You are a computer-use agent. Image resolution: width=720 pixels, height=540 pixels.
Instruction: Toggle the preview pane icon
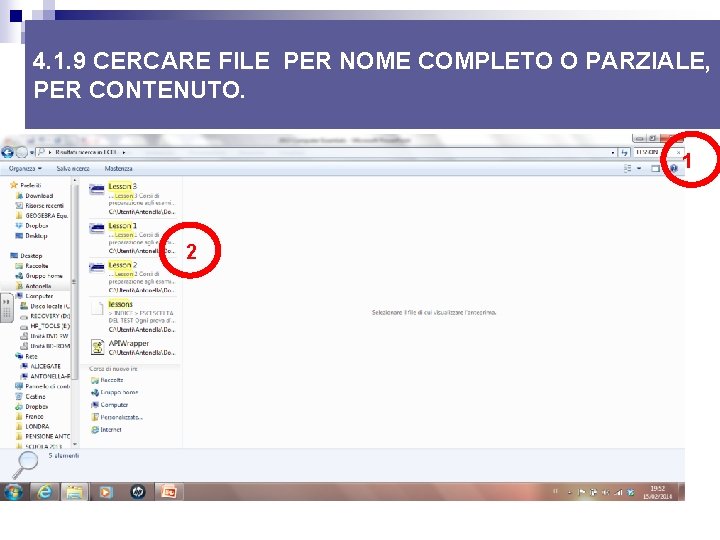coord(655,169)
